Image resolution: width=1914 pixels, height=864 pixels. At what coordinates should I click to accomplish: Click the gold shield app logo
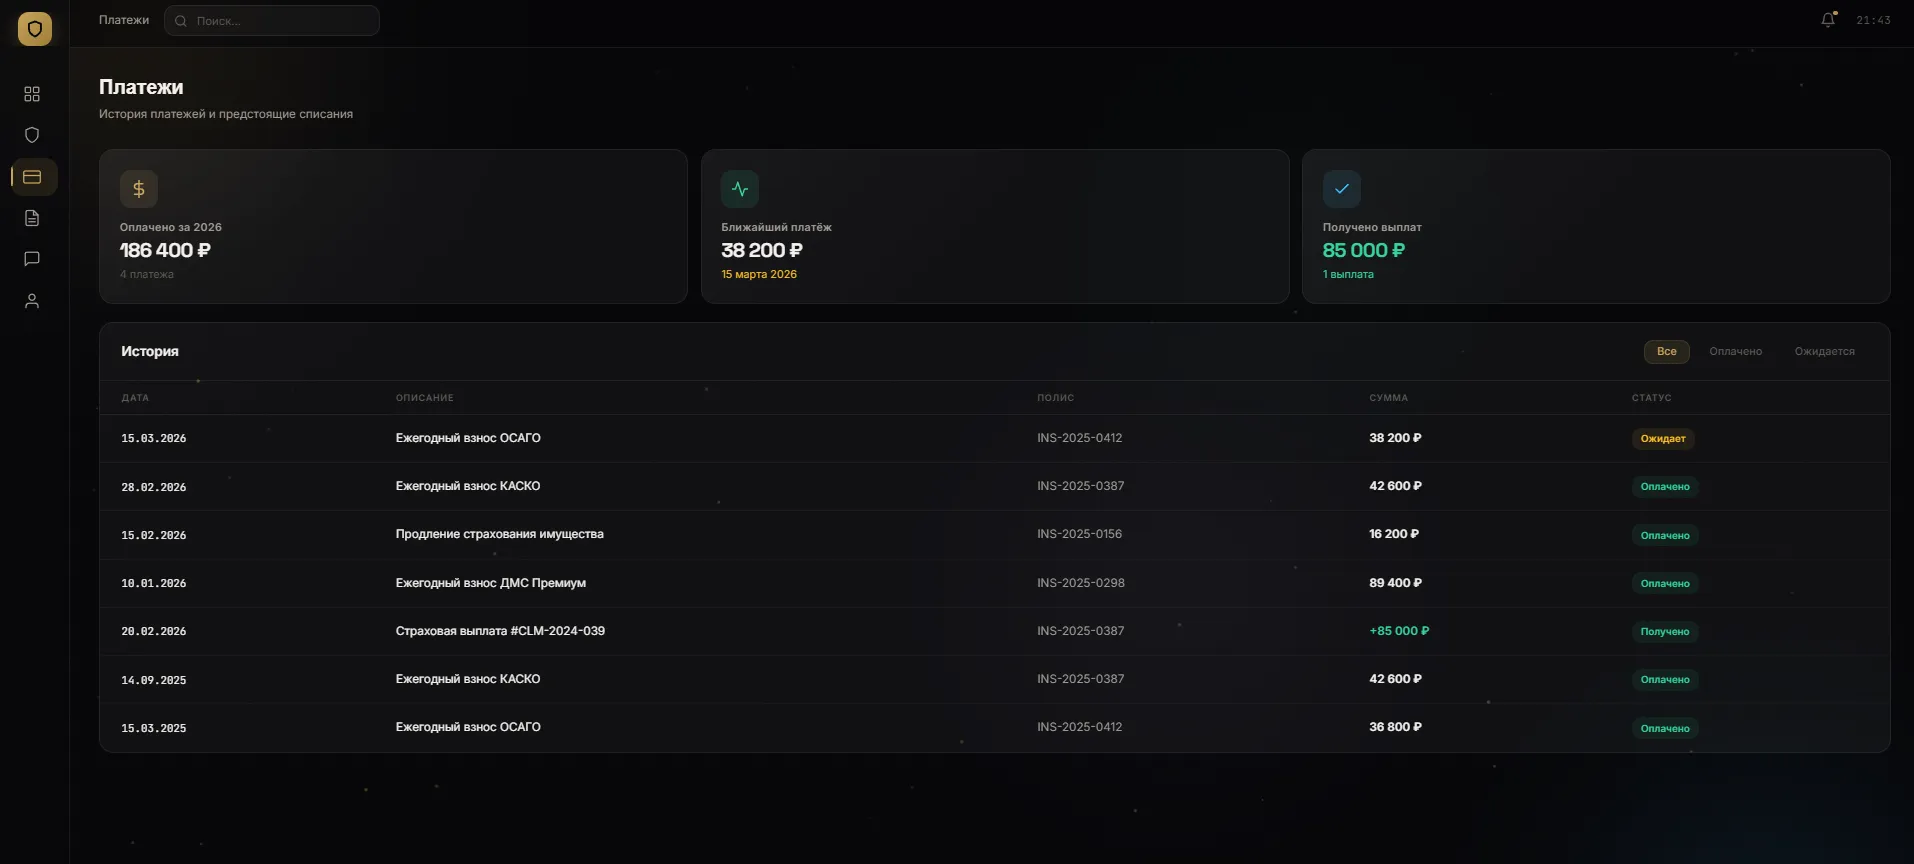(x=35, y=29)
